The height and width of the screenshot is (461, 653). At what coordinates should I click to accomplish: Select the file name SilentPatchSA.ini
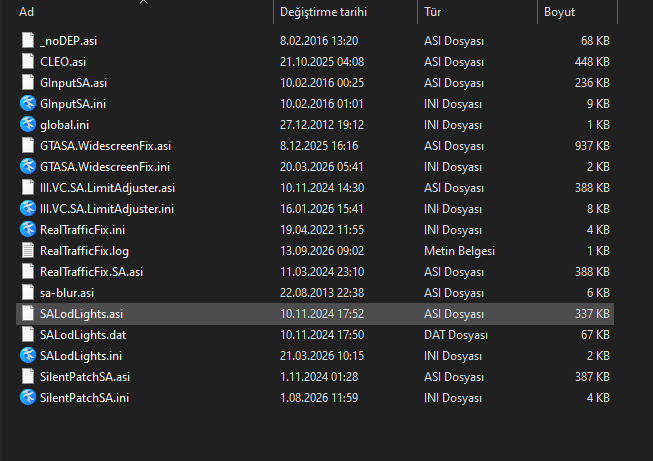(x=85, y=398)
